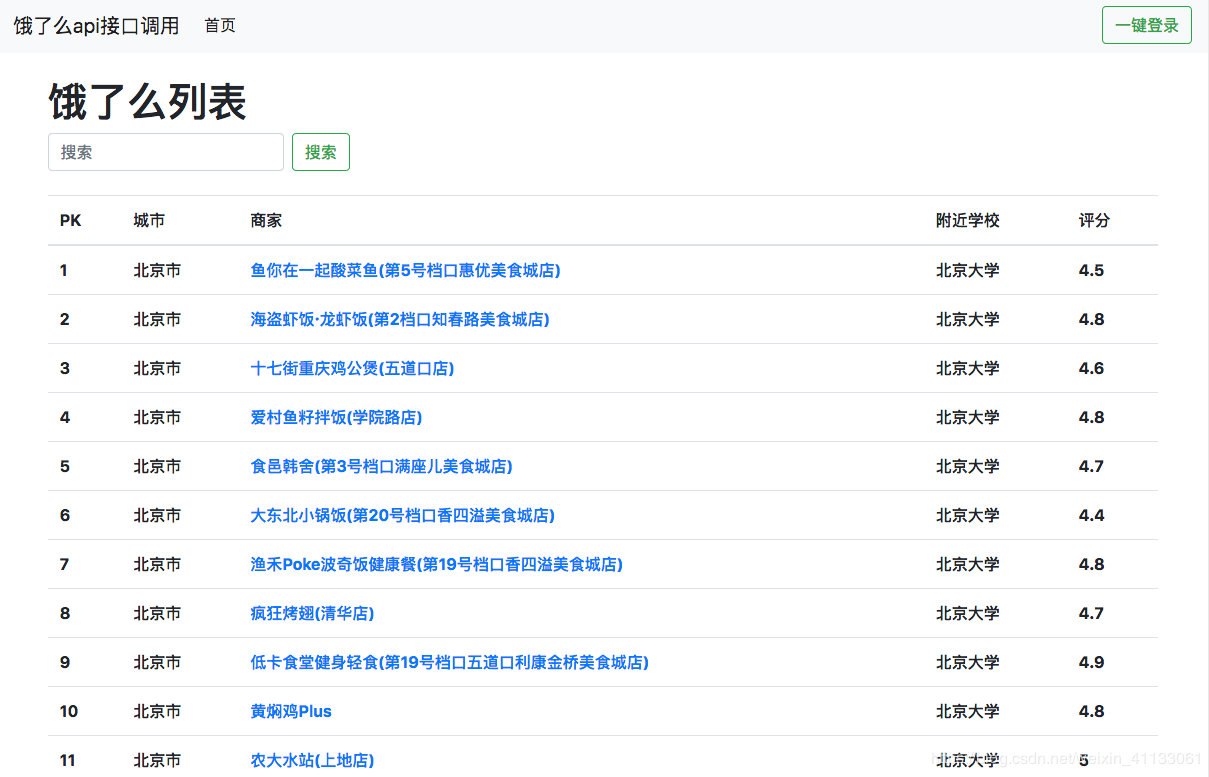Click 北京市 in row 2
1209x777 pixels.
[157, 319]
